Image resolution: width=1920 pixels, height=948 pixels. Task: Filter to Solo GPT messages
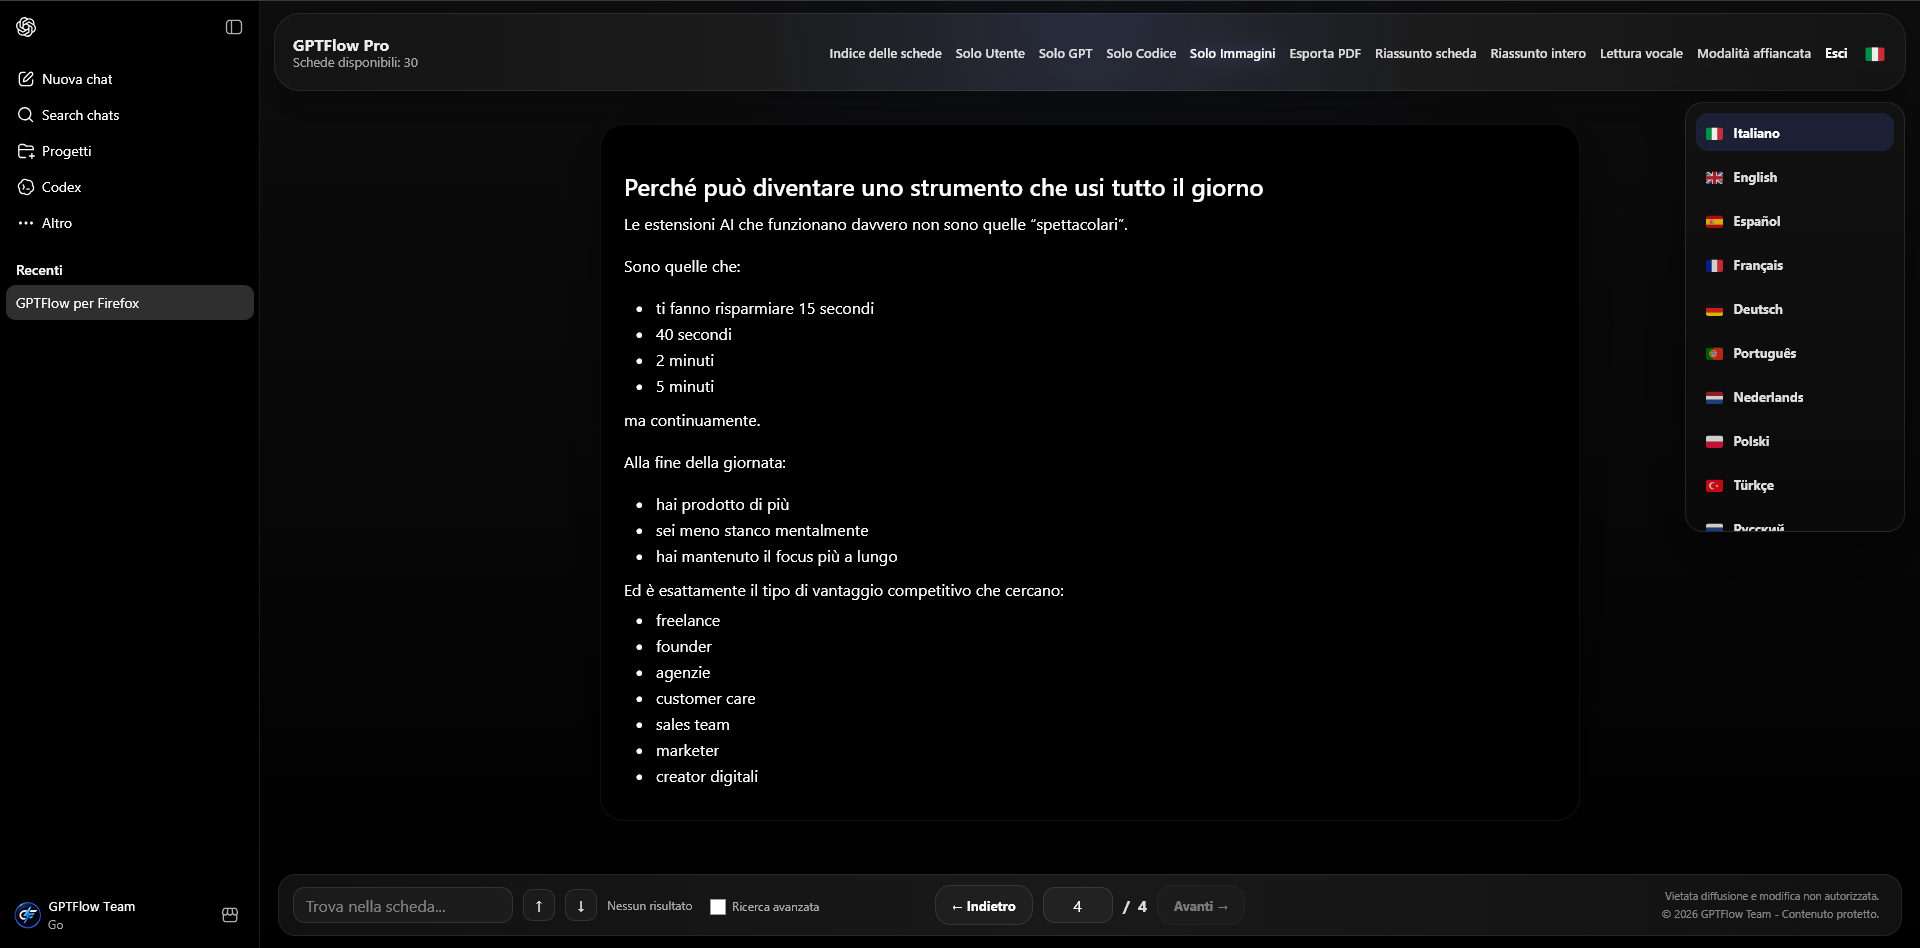pos(1065,54)
